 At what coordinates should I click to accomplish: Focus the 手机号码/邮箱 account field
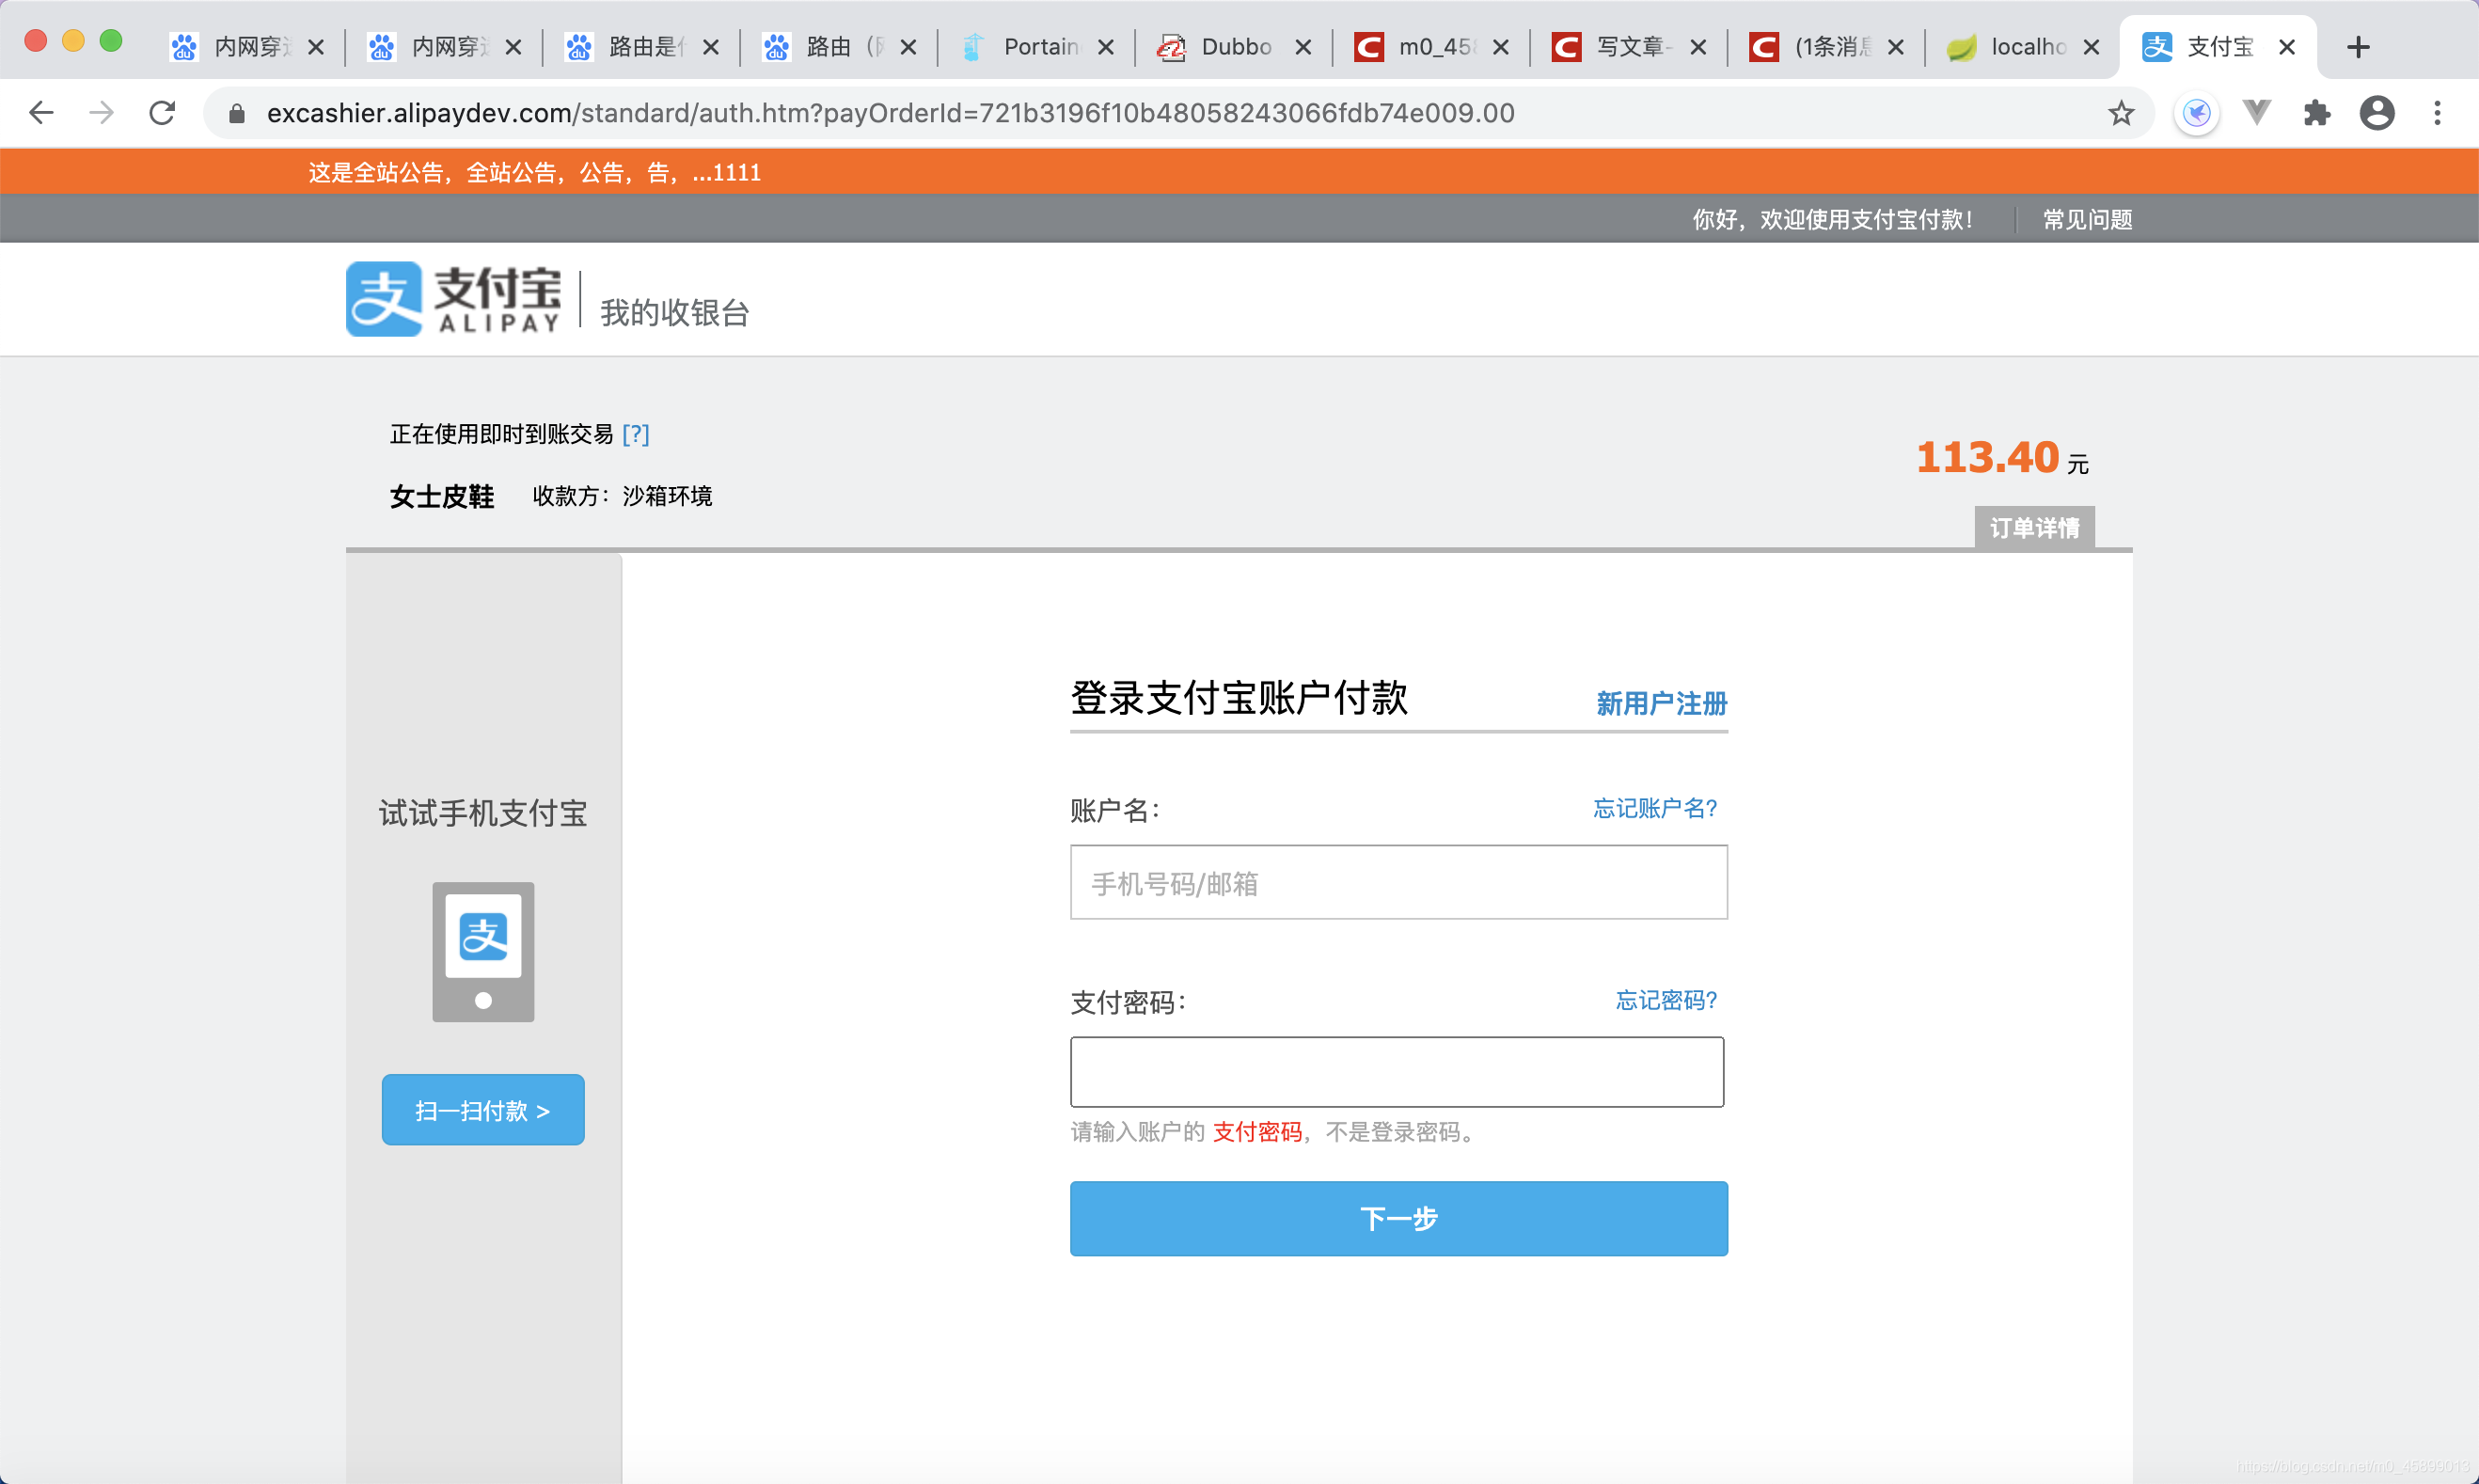click(x=1398, y=882)
